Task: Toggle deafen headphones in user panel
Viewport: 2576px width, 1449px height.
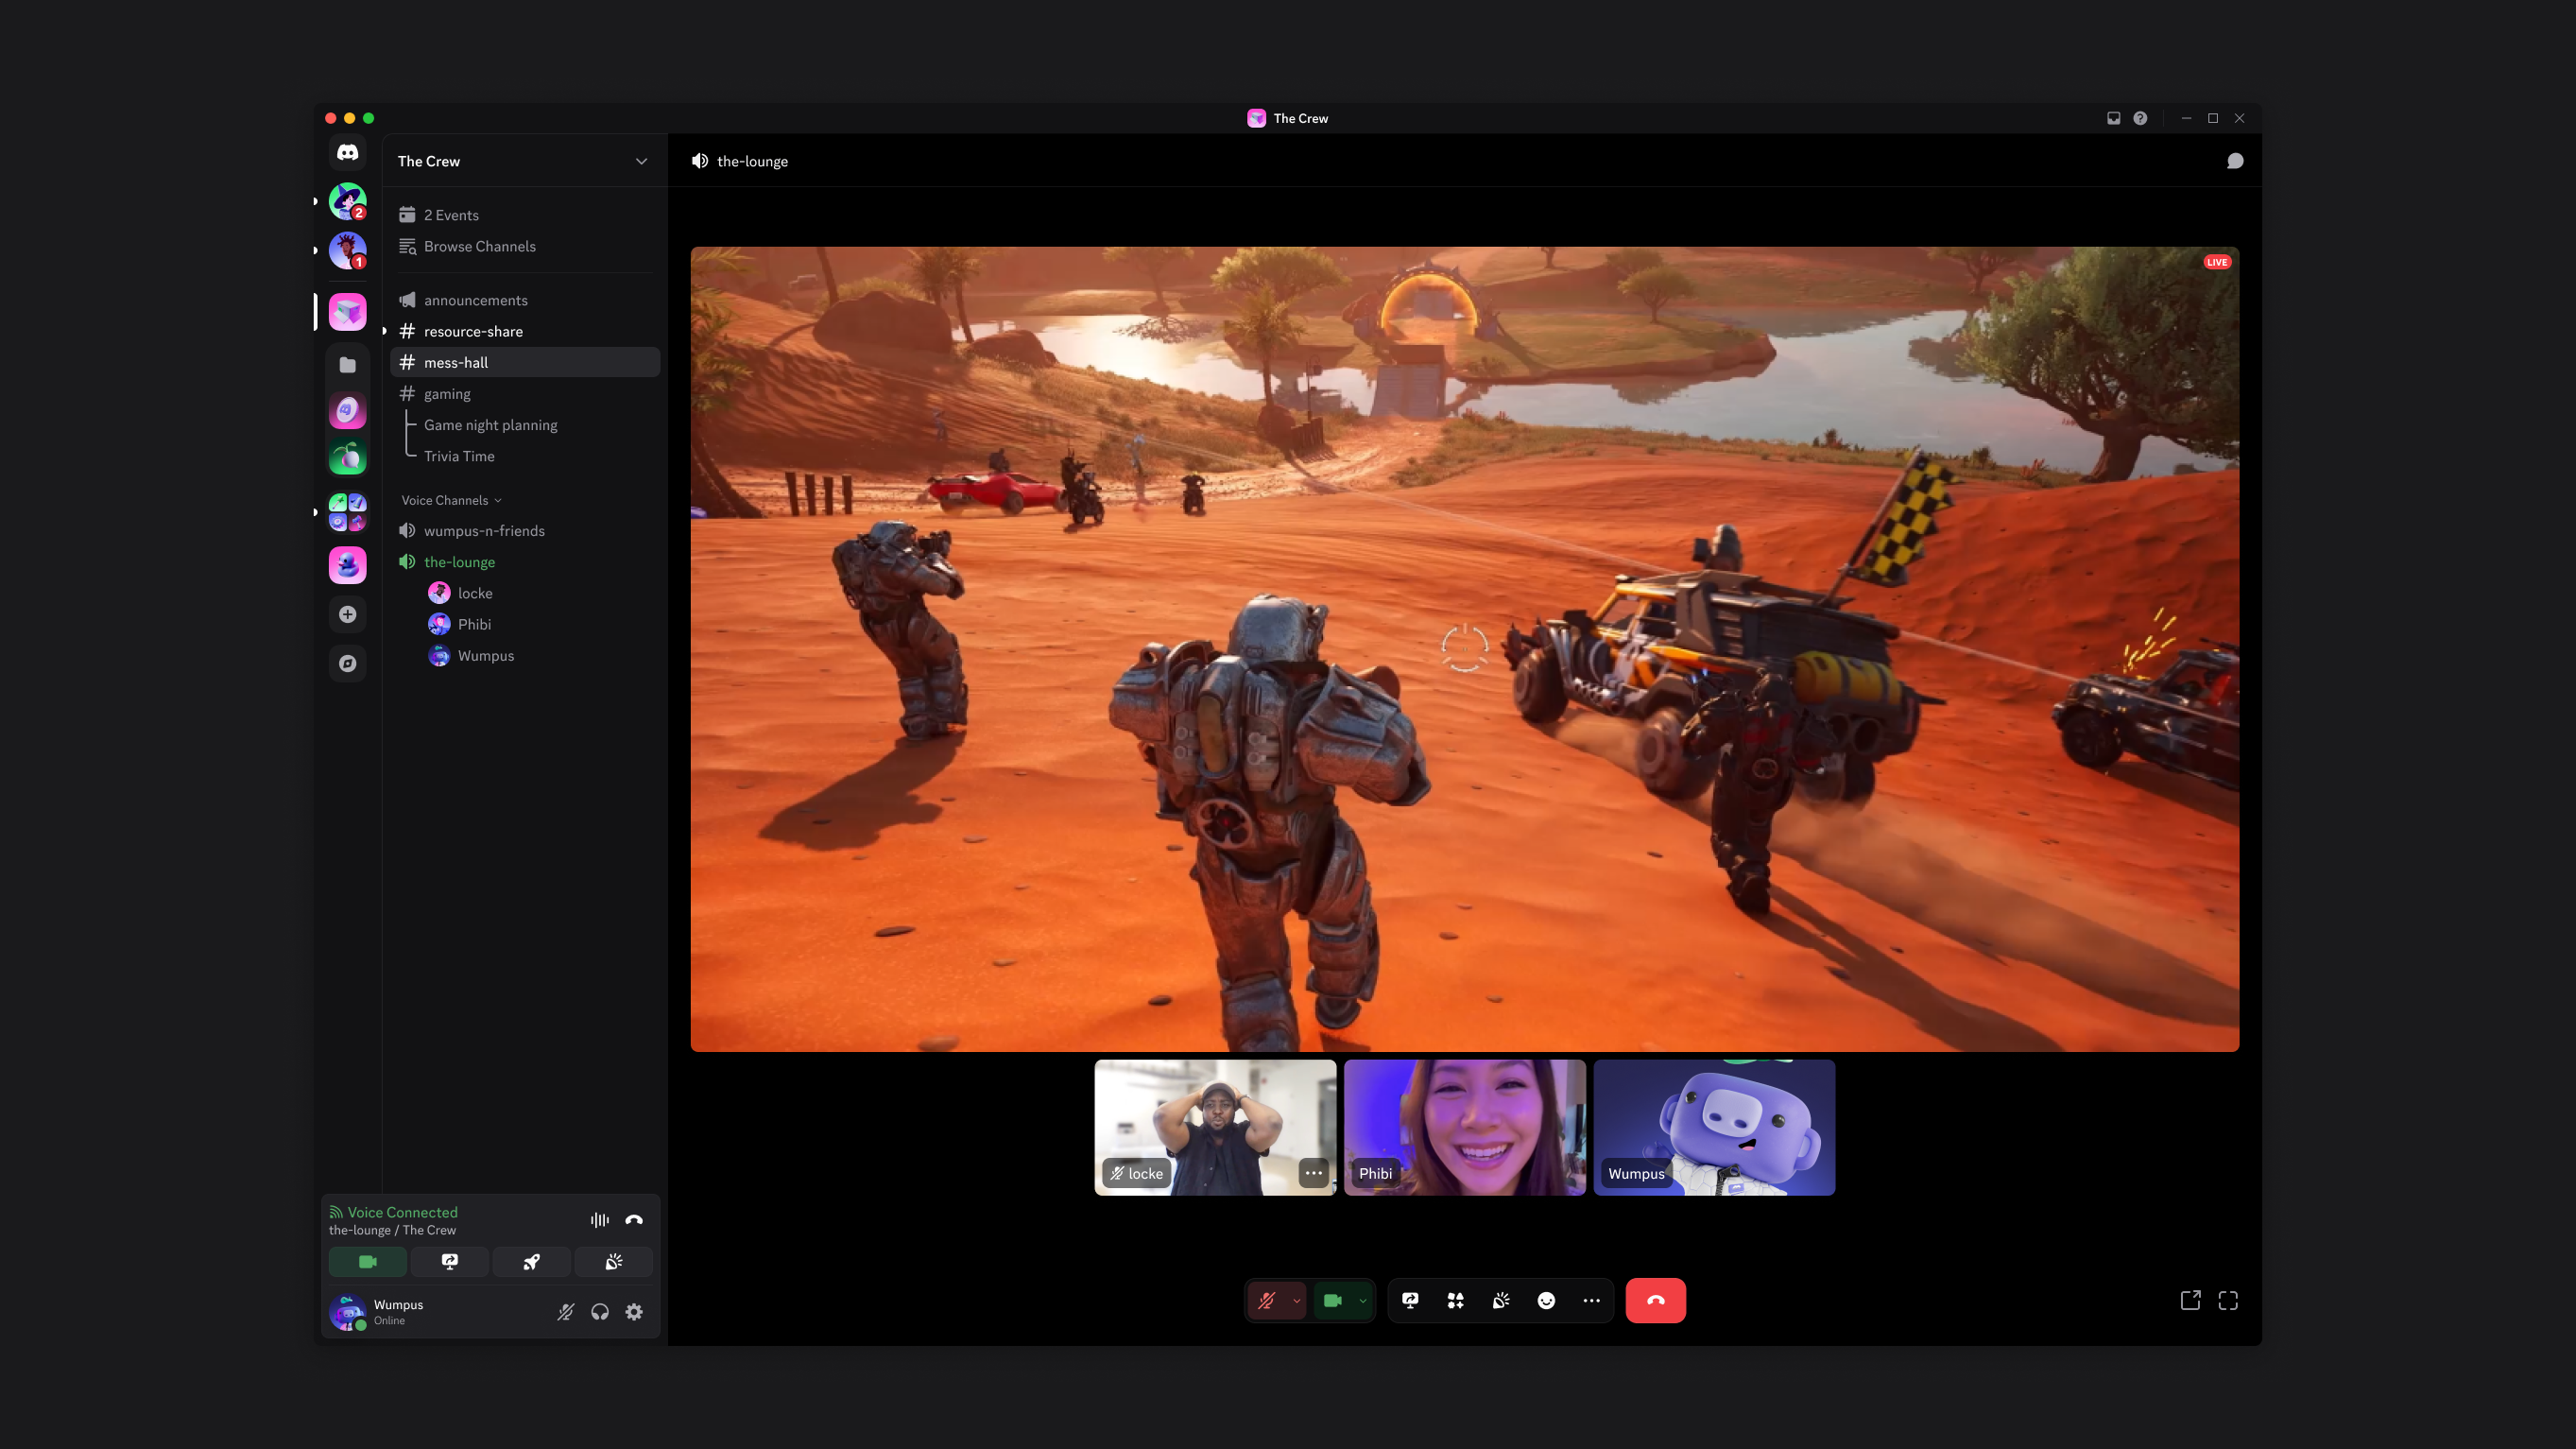Action: [x=600, y=1312]
